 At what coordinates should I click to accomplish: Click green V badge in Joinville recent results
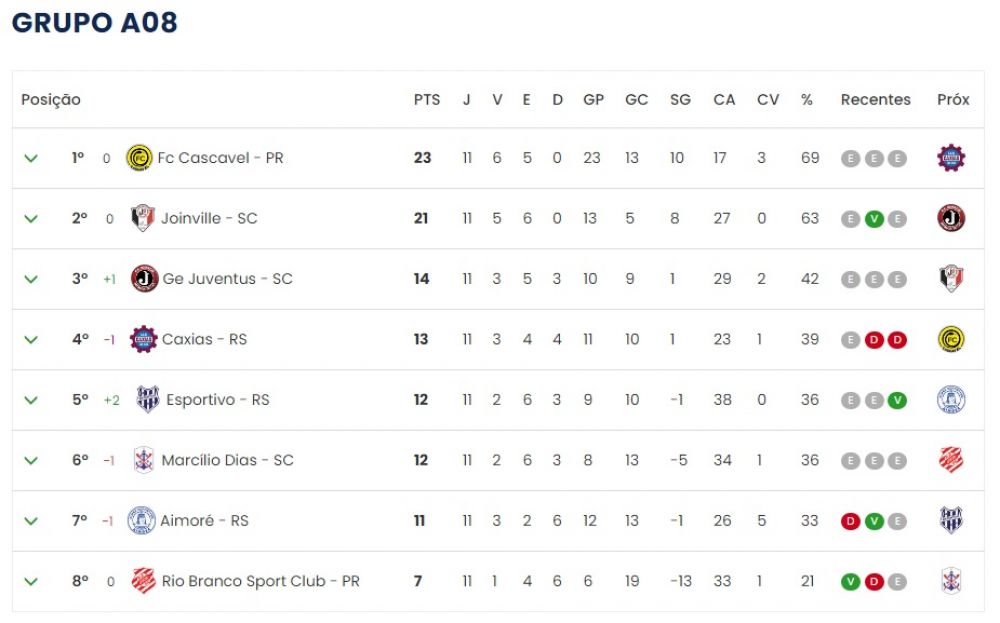[x=874, y=219]
